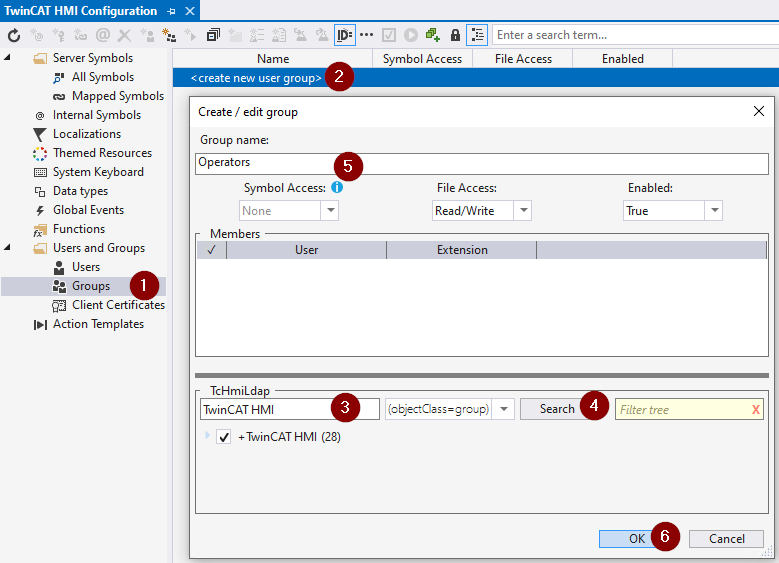This screenshot has height=563, width=779.
Task: Click the orange-star new group toolbar icon
Action: pos(169,35)
